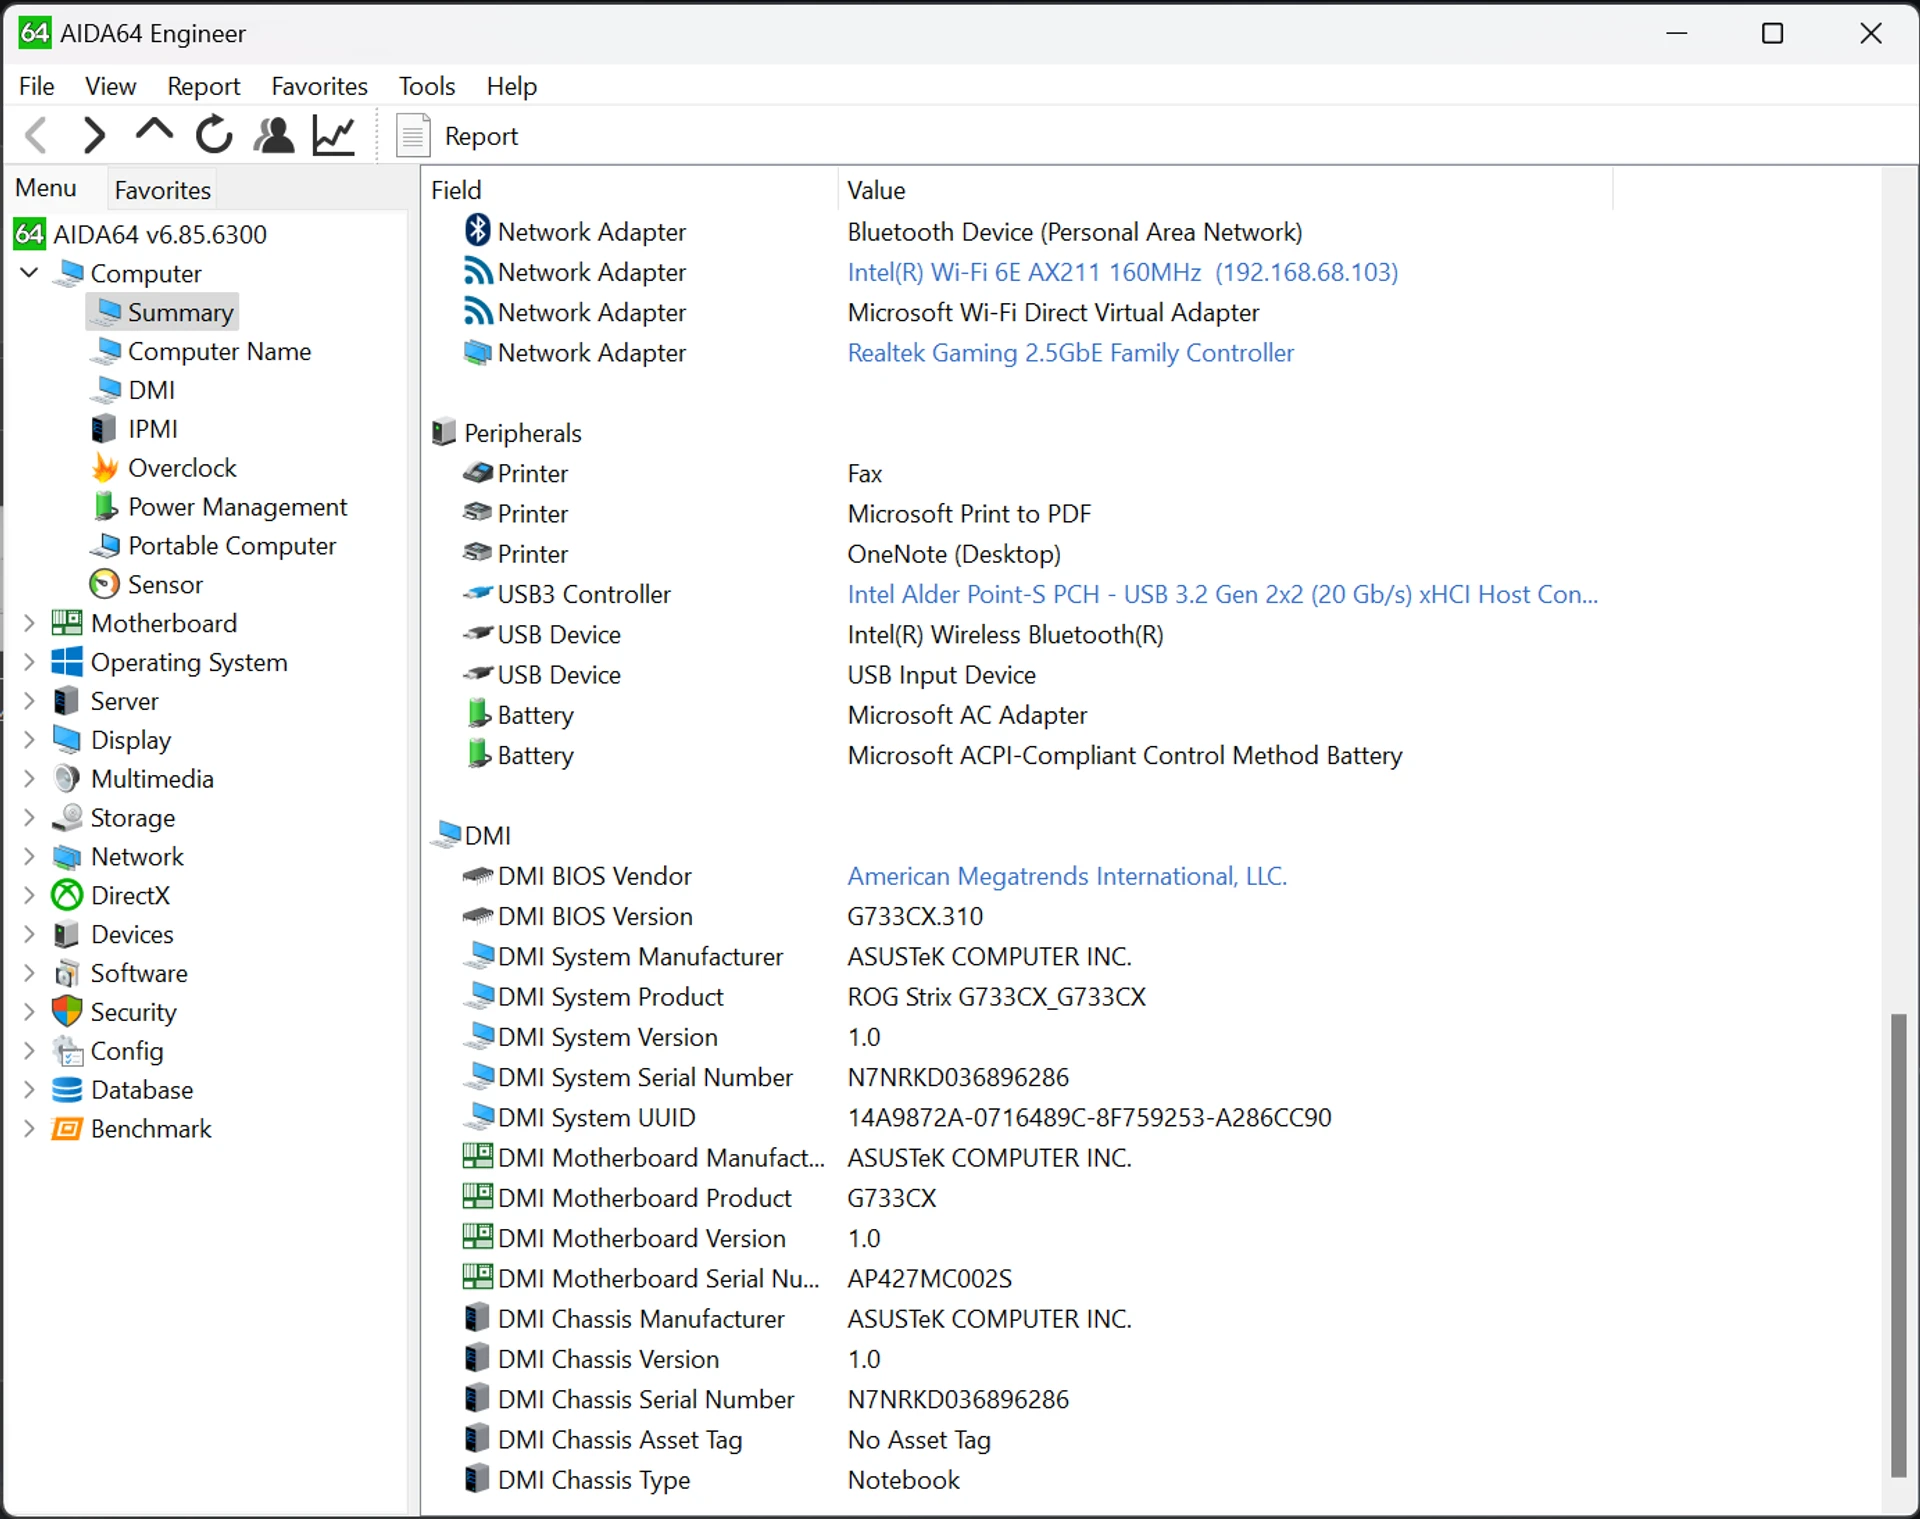Viewport: 1920px width, 1519px height.
Task: Open American Megatrends International link
Action: pos(1067,876)
